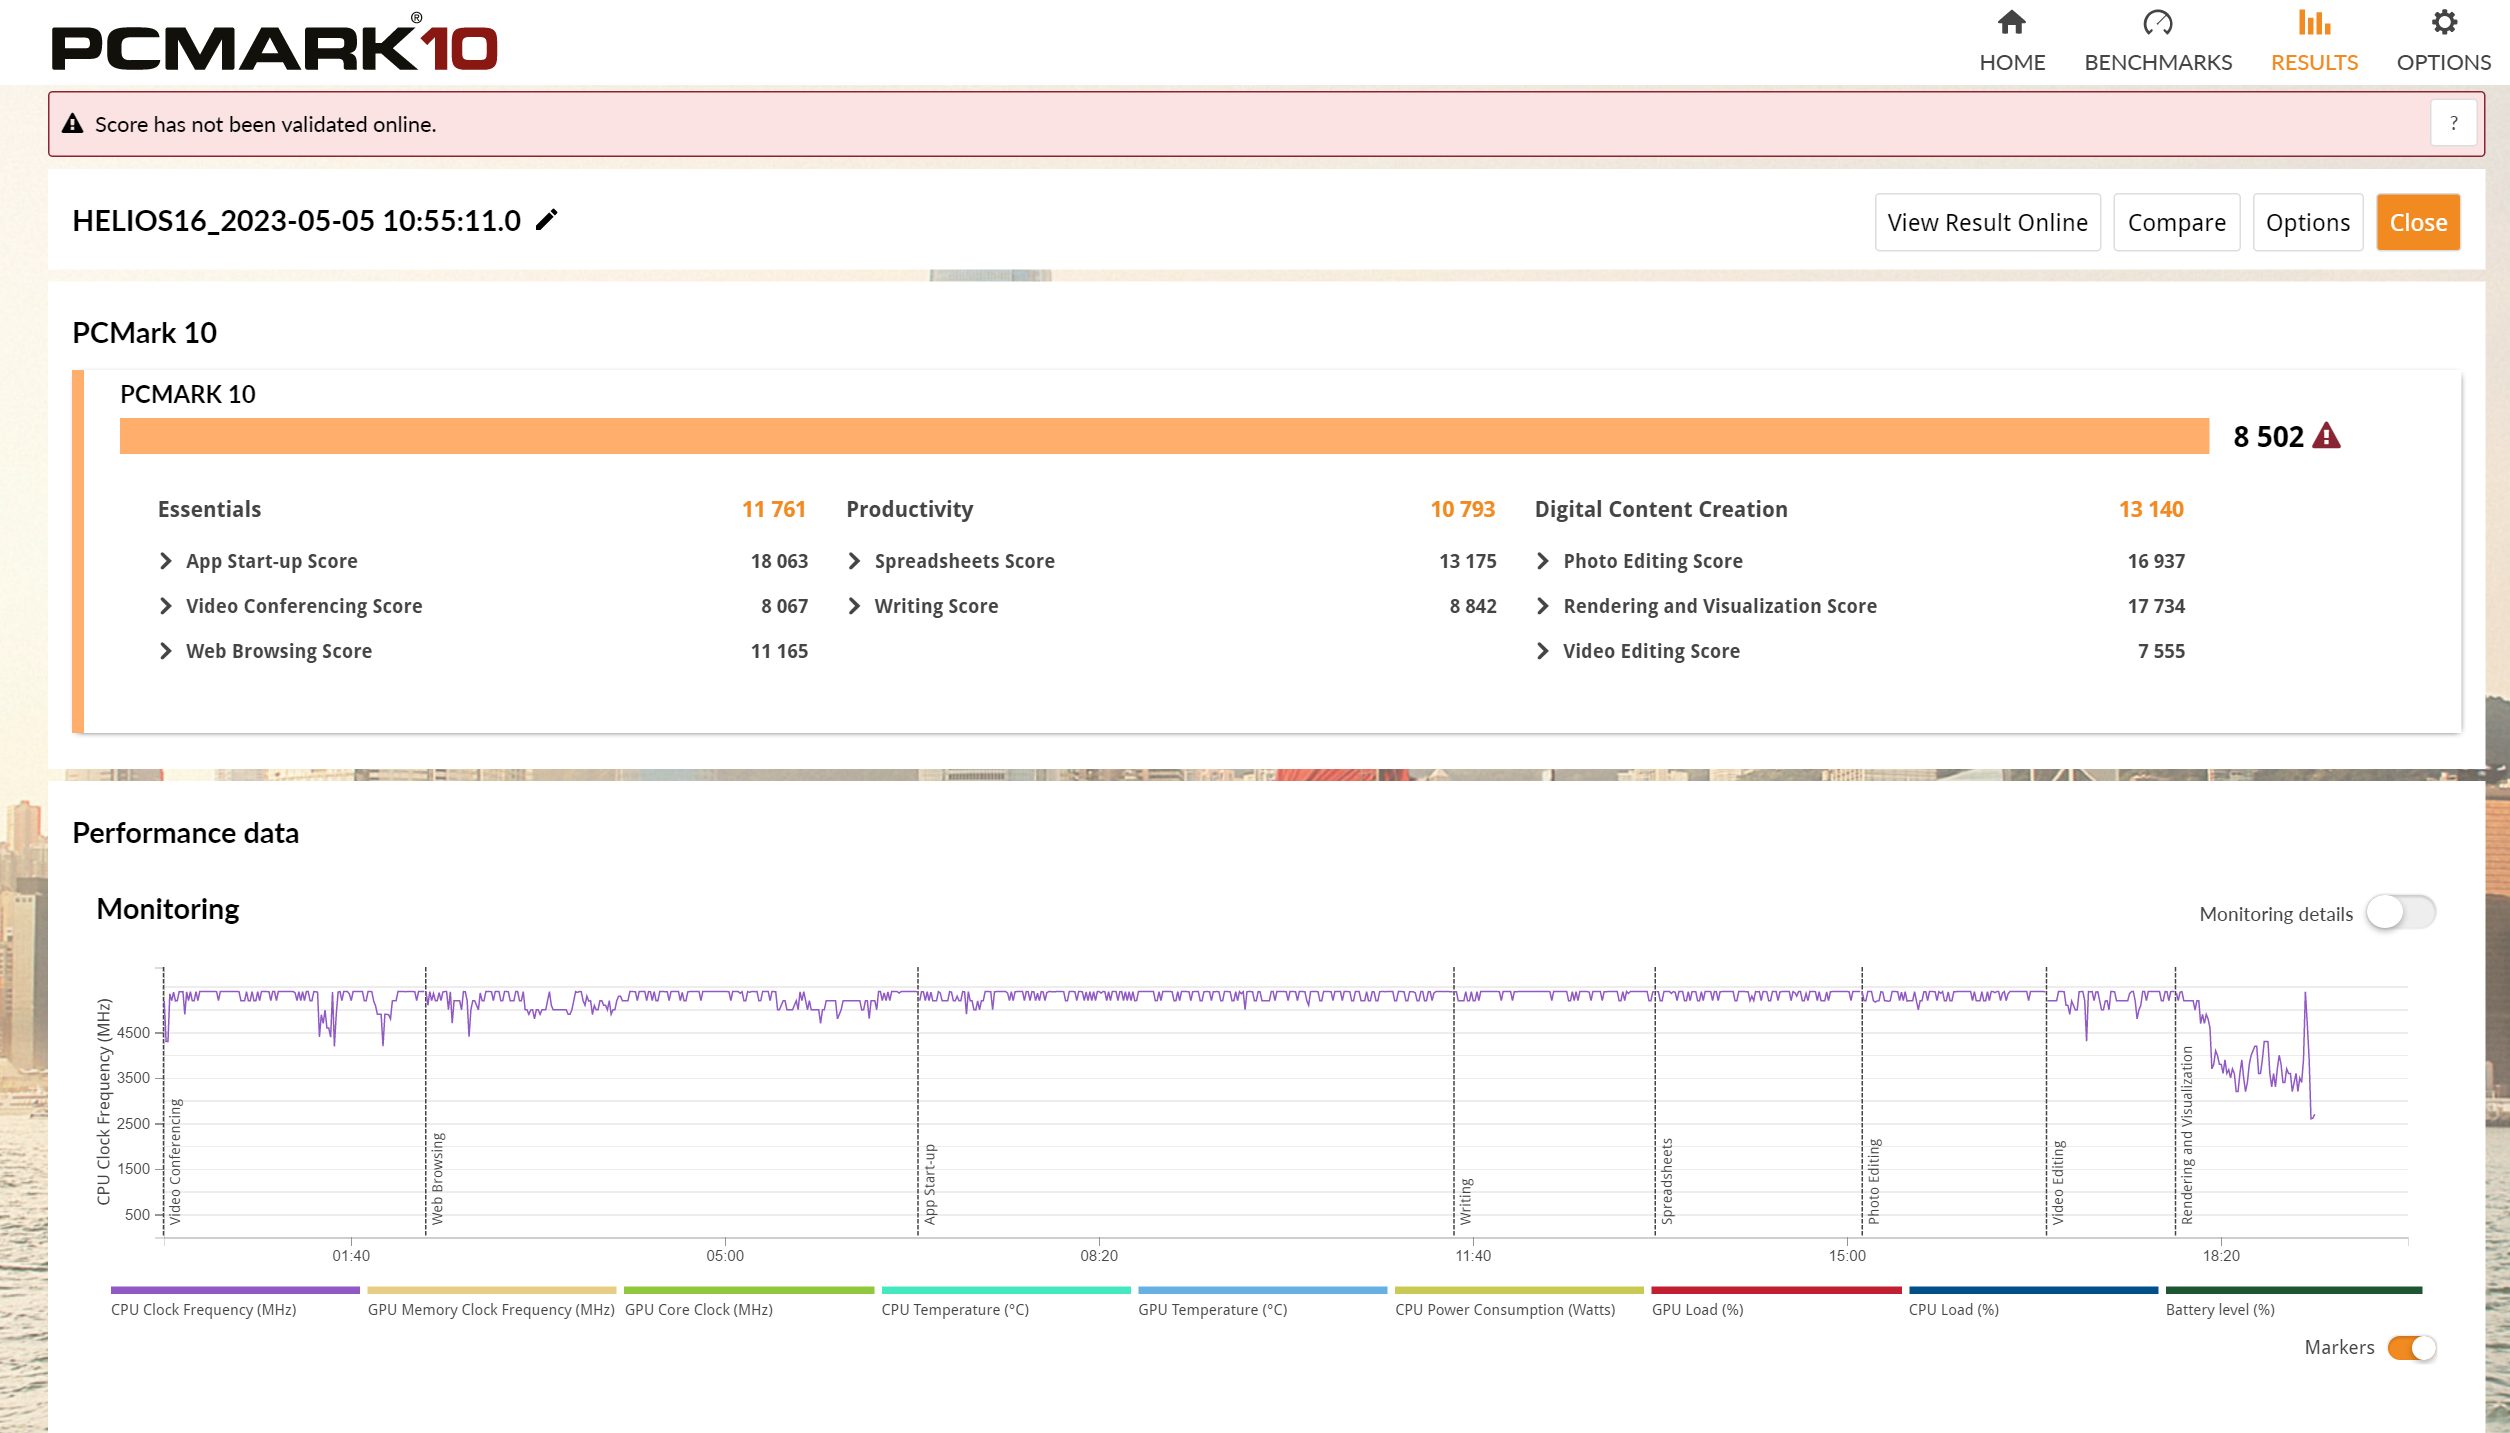
Task: Open Options via the gear icon
Action: (2443, 22)
